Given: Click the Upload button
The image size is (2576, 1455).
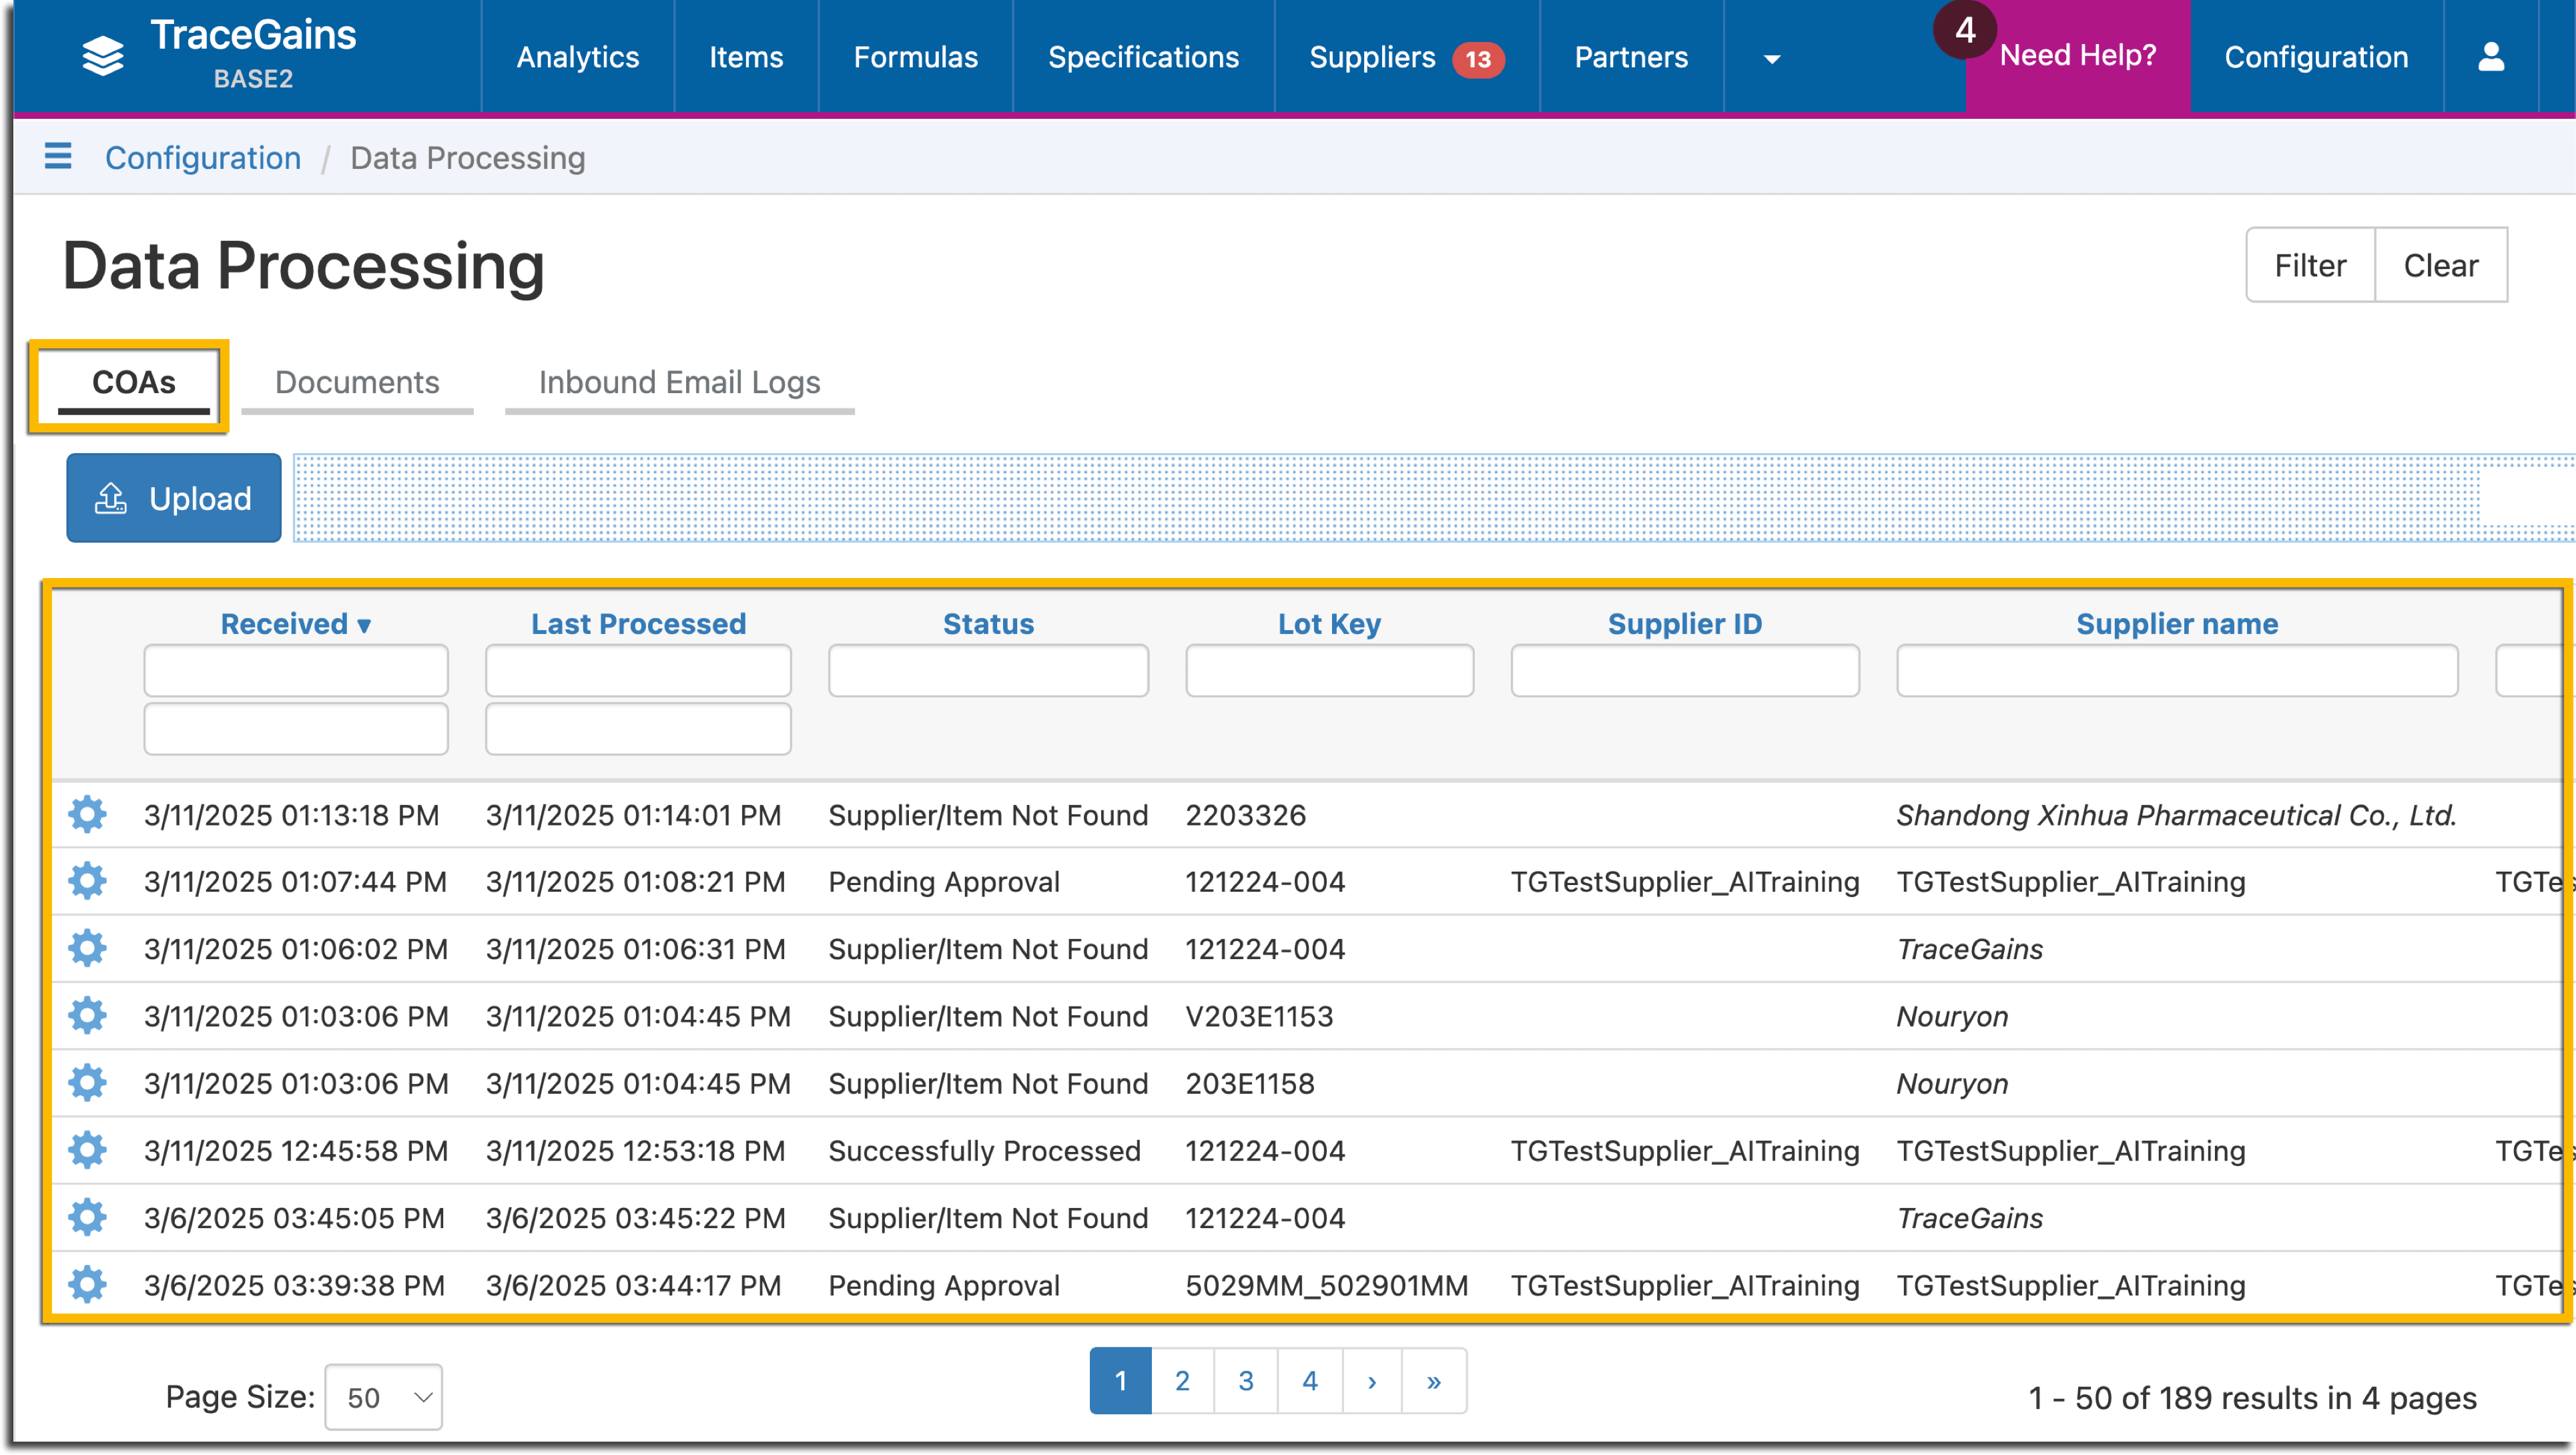Looking at the screenshot, I should 174,498.
